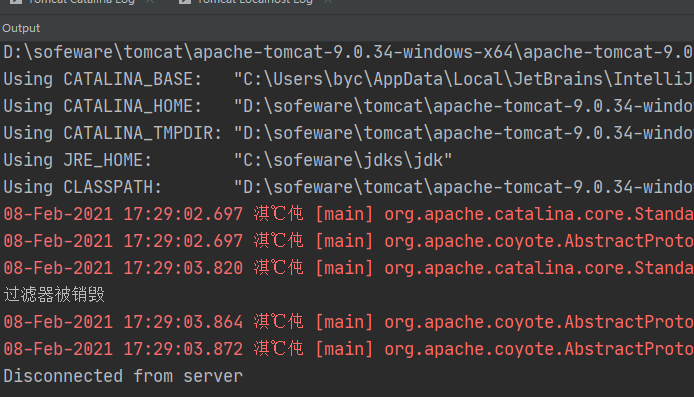Click the 17:29:03.820 catalina.core log entry
This screenshot has width=694, height=397.
[348, 268]
